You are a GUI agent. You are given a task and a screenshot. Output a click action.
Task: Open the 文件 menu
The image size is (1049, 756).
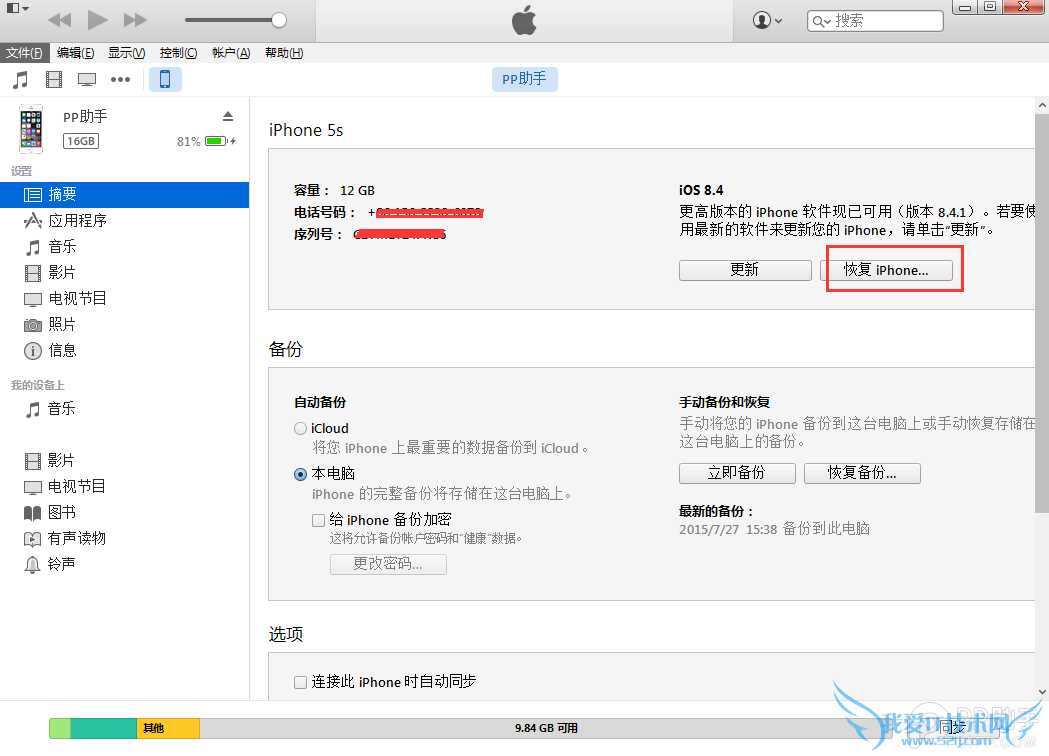tap(25, 52)
